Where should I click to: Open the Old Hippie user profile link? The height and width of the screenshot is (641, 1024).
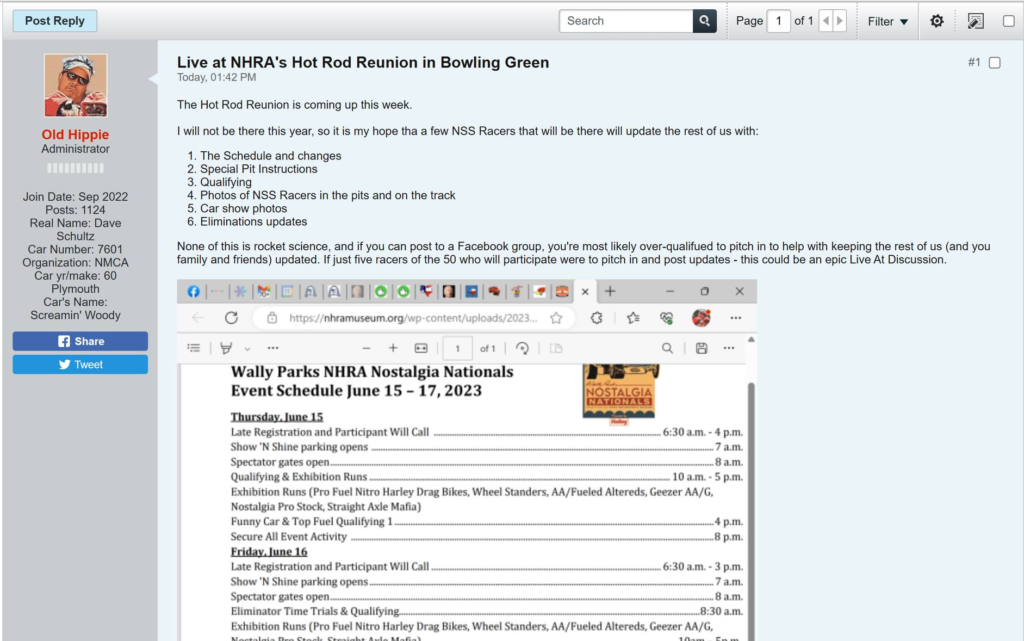tap(75, 134)
